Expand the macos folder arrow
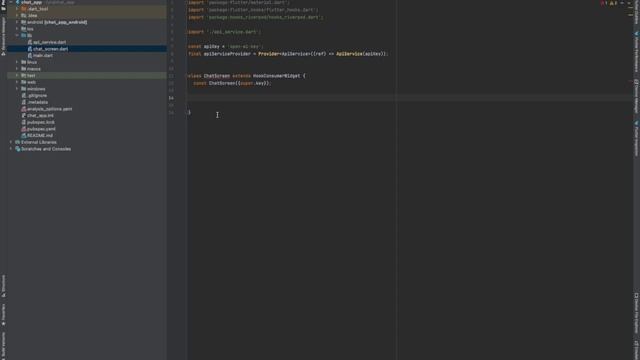Image resolution: width=640 pixels, height=360 pixels. point(17,69)
